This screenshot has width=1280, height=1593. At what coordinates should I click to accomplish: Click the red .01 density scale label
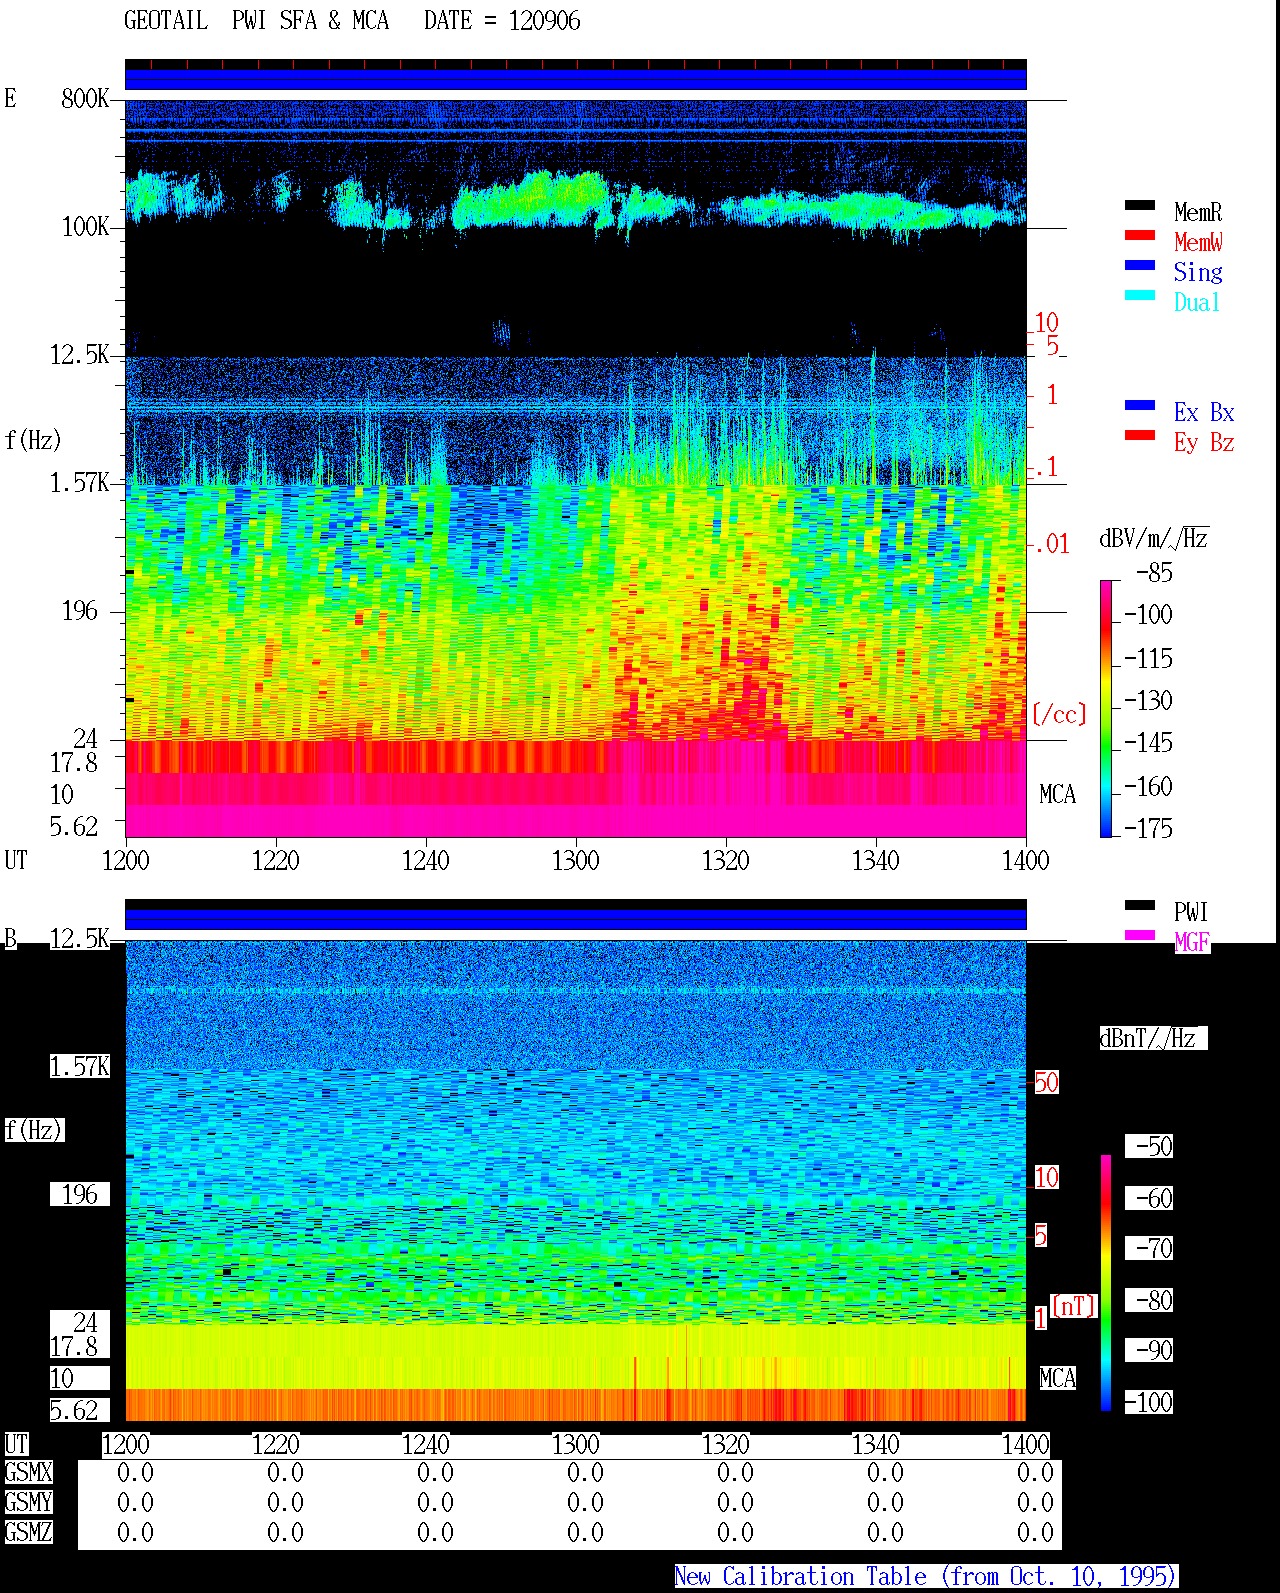pos(1051,544)
